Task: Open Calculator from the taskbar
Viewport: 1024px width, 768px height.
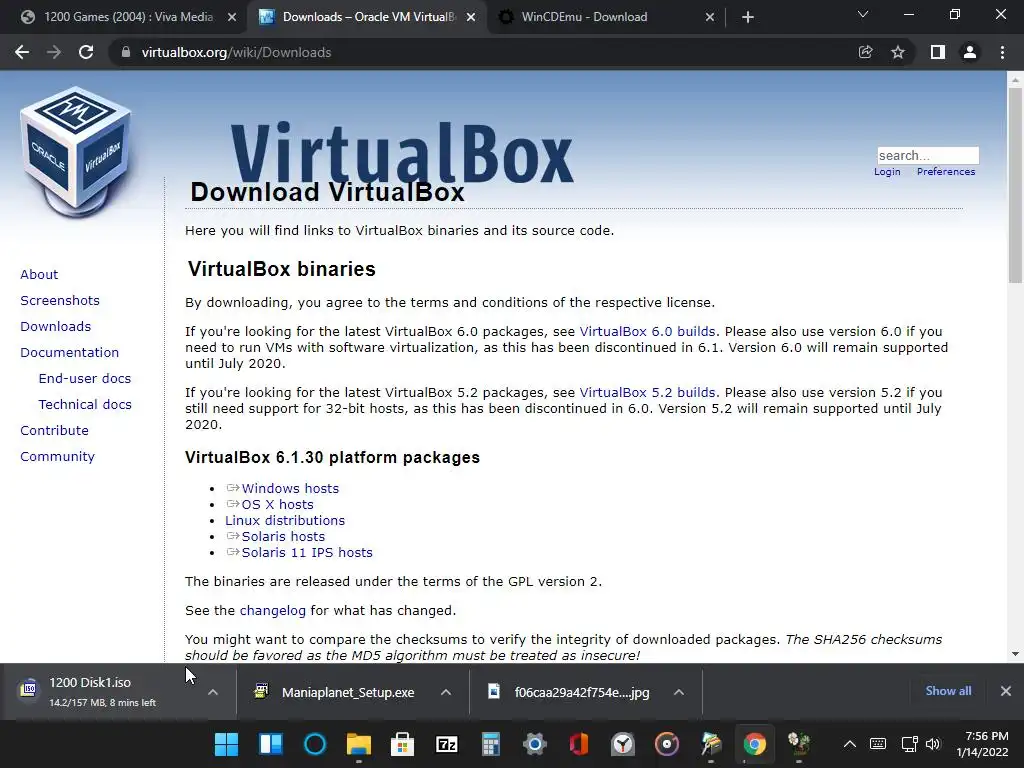Action: pyautogui.click(x=490, y=744)
